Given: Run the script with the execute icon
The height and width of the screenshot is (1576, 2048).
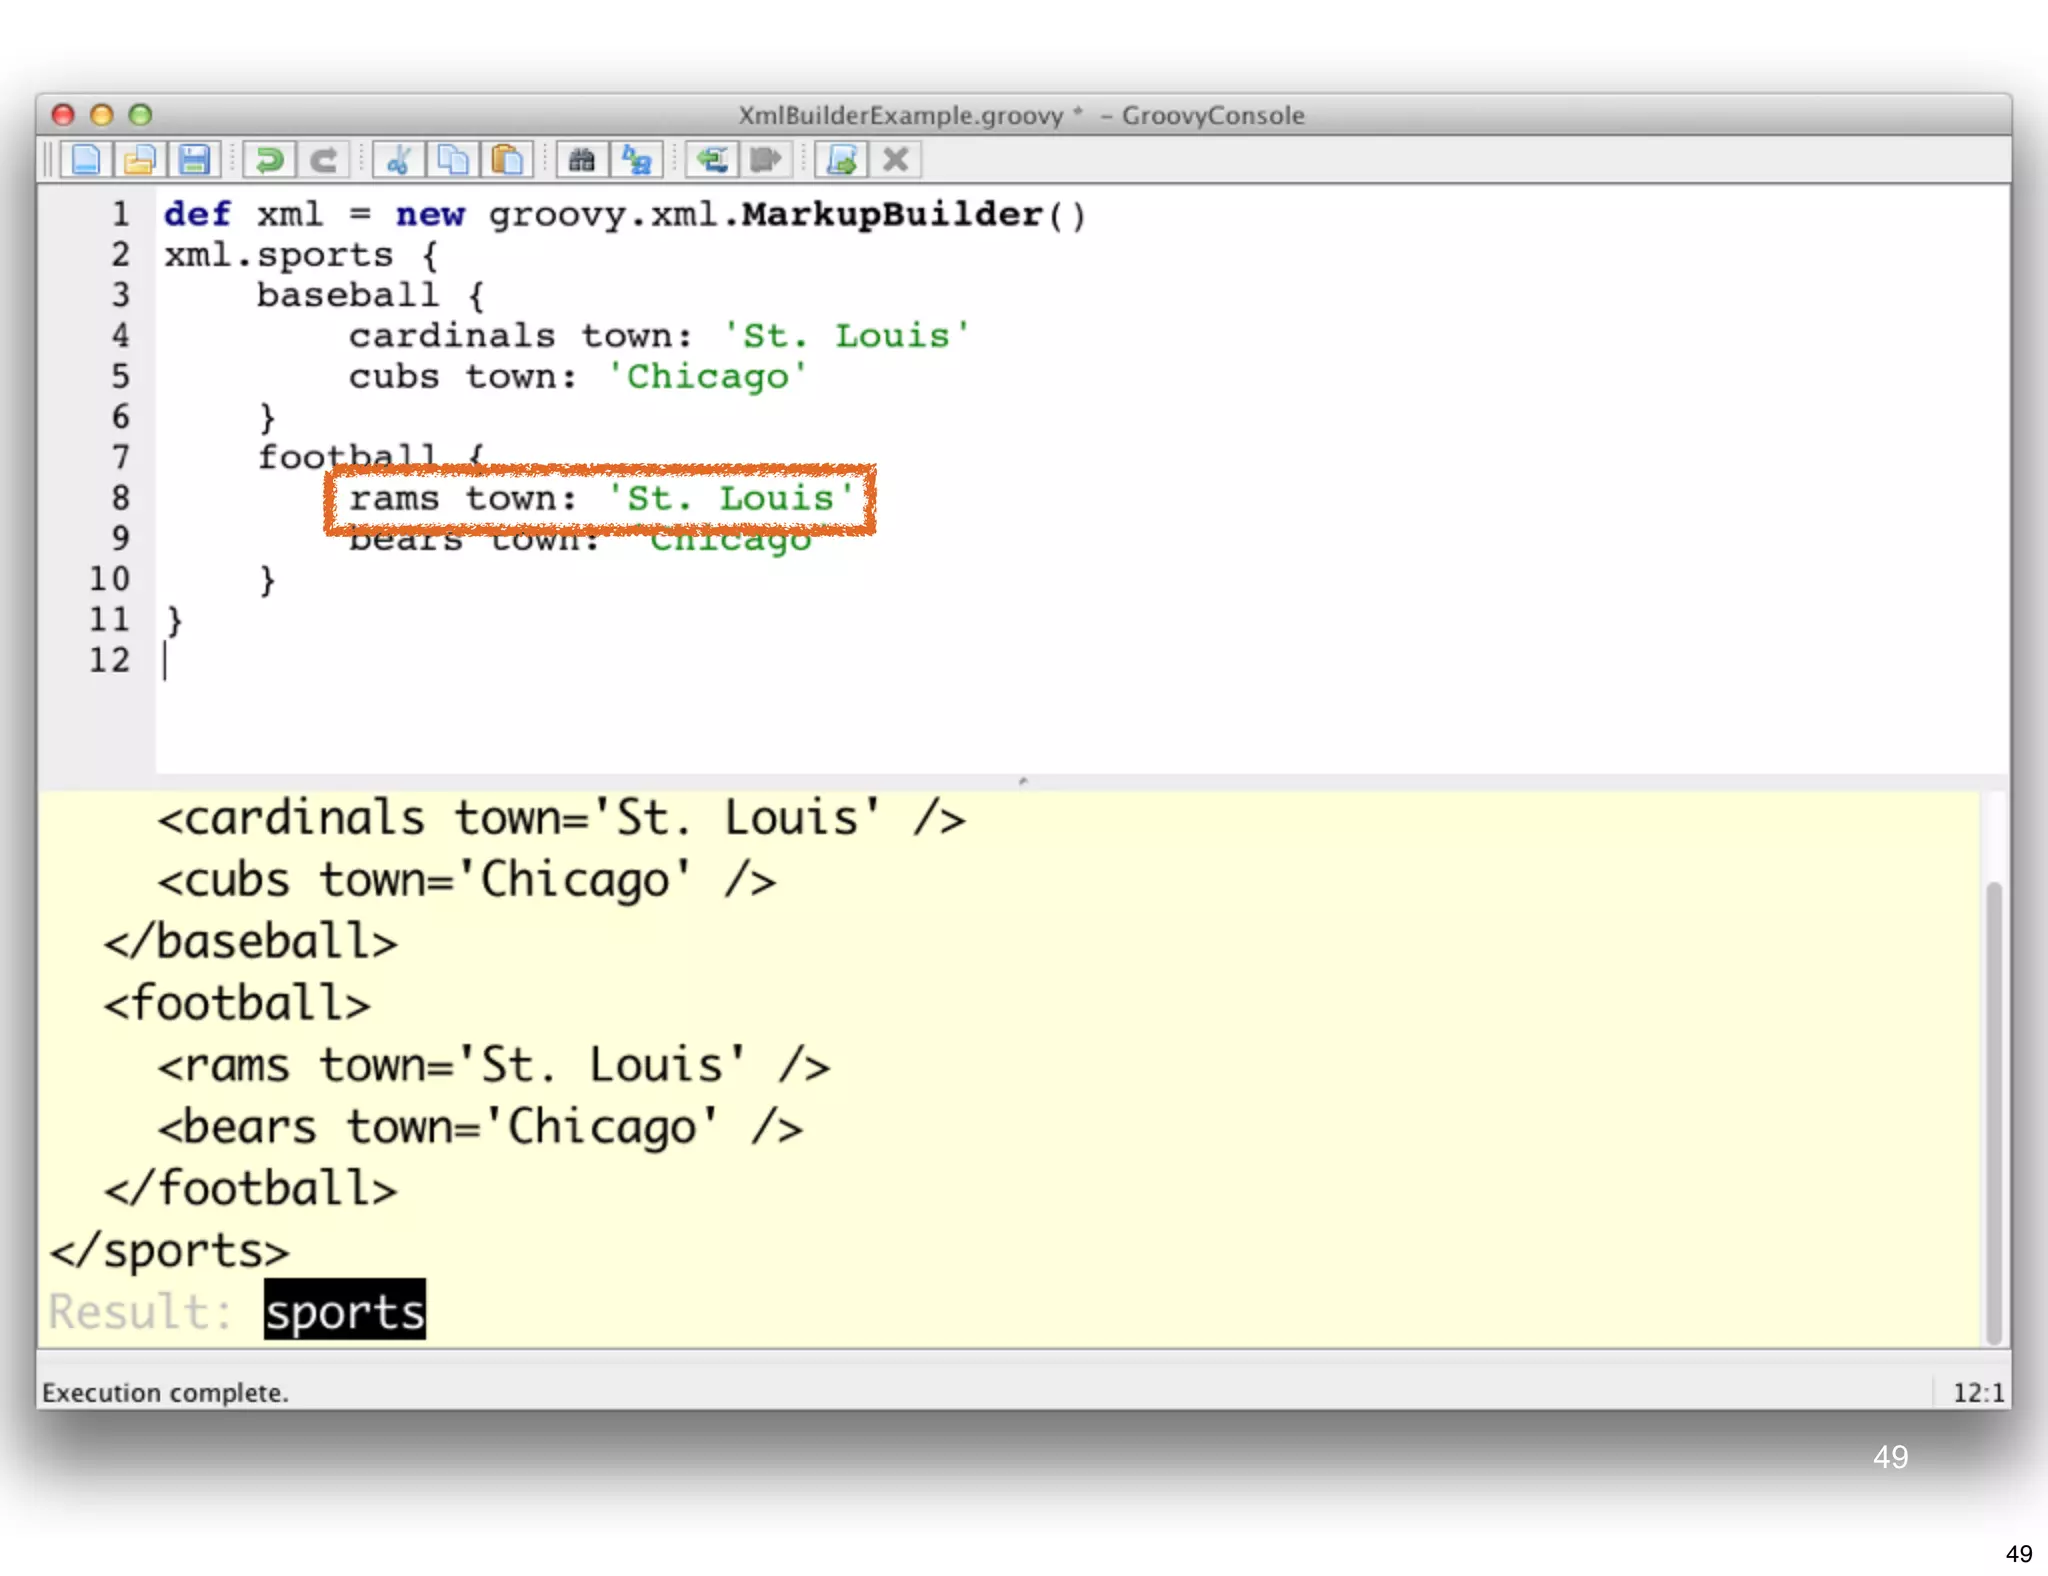Looking at the screenshot, I should tap(841, 160).
